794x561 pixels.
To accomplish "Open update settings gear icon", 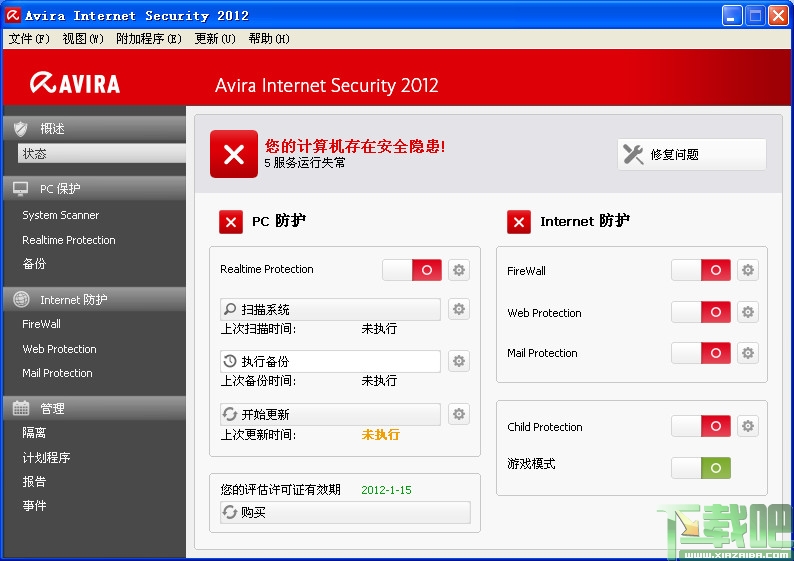I will click(x=459, y=414).
